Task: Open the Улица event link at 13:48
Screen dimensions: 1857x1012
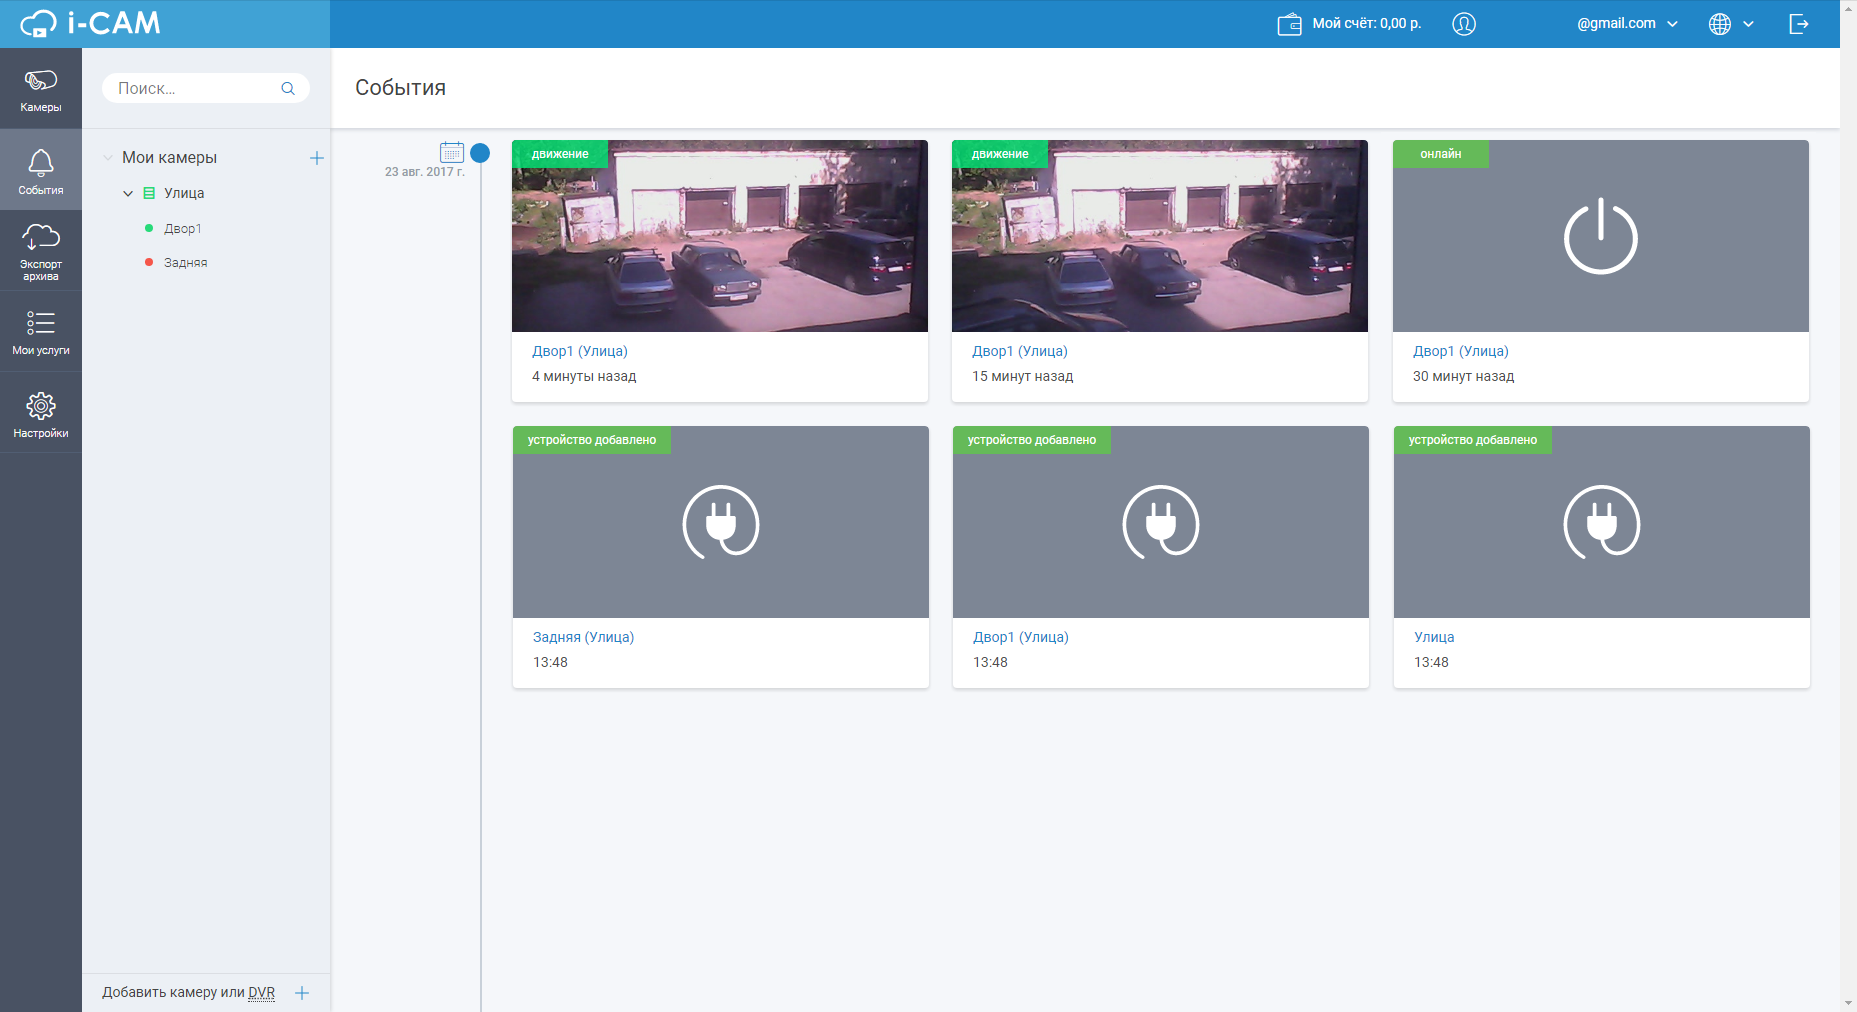Action: (x=1434, y=637)
